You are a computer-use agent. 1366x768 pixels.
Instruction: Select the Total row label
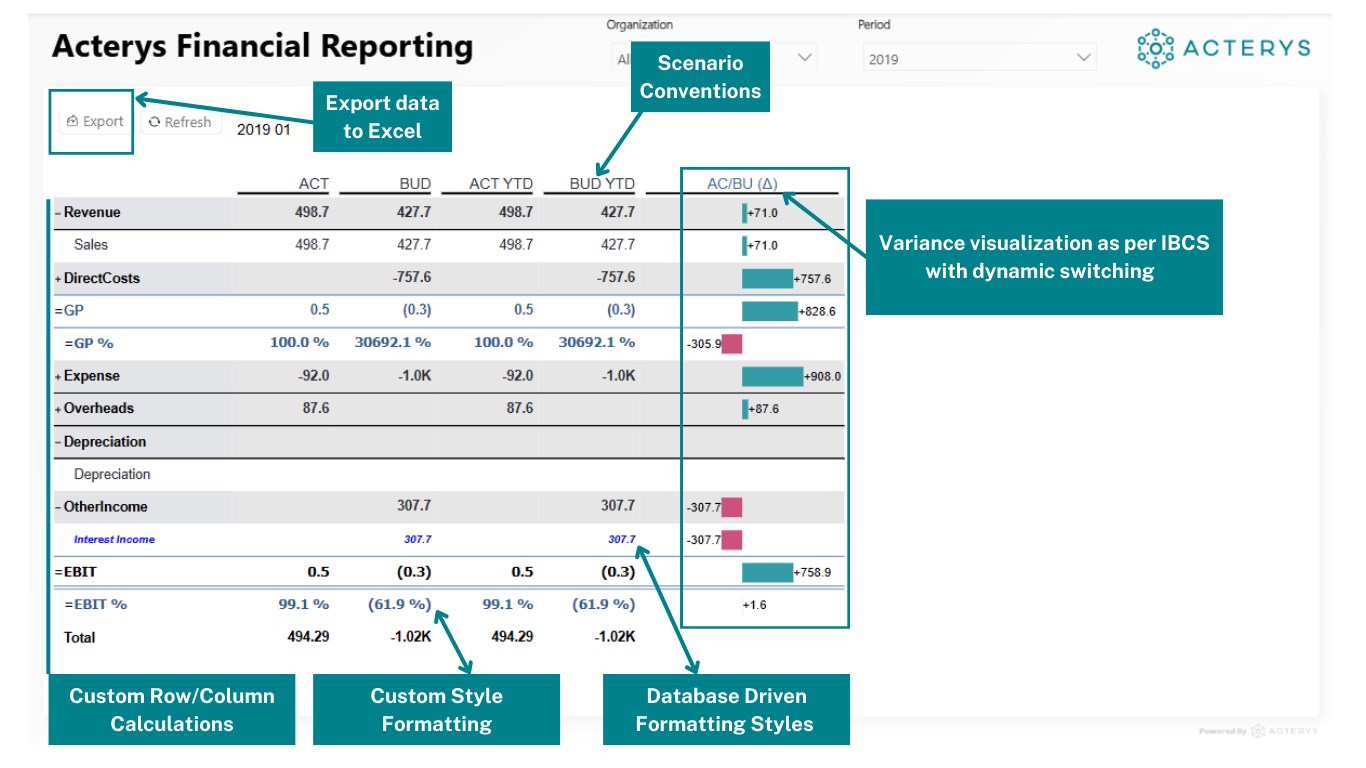click(x=80, y=638)
